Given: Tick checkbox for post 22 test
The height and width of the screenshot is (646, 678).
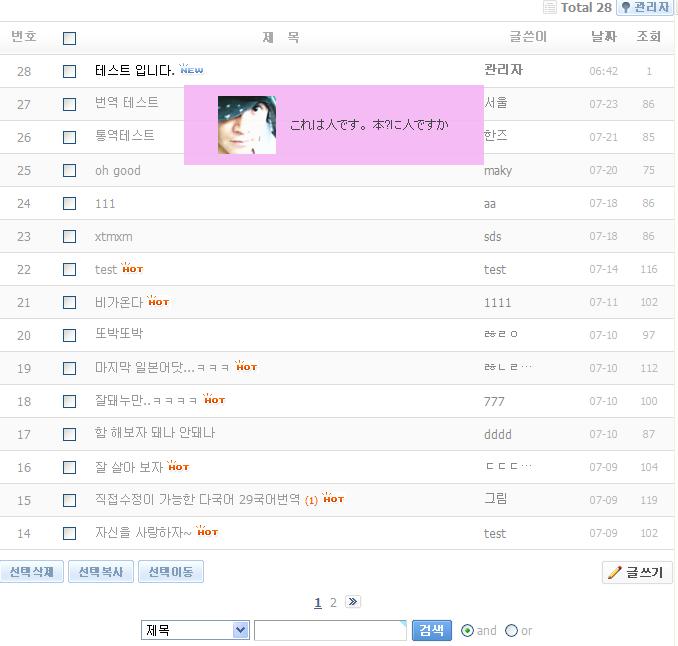Looking at the screenshot, I should pos(69,269).
